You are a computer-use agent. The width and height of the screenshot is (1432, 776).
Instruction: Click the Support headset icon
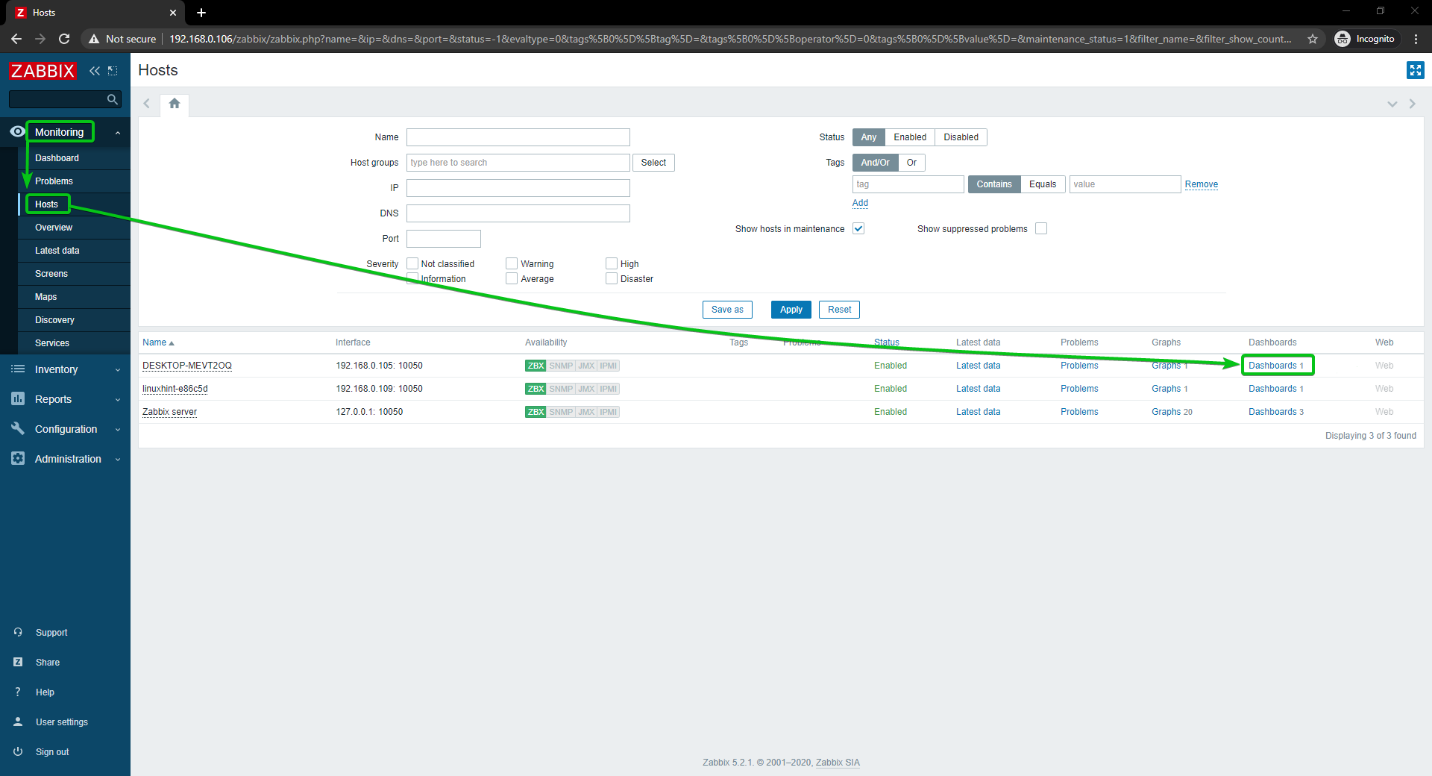point(18,632)
